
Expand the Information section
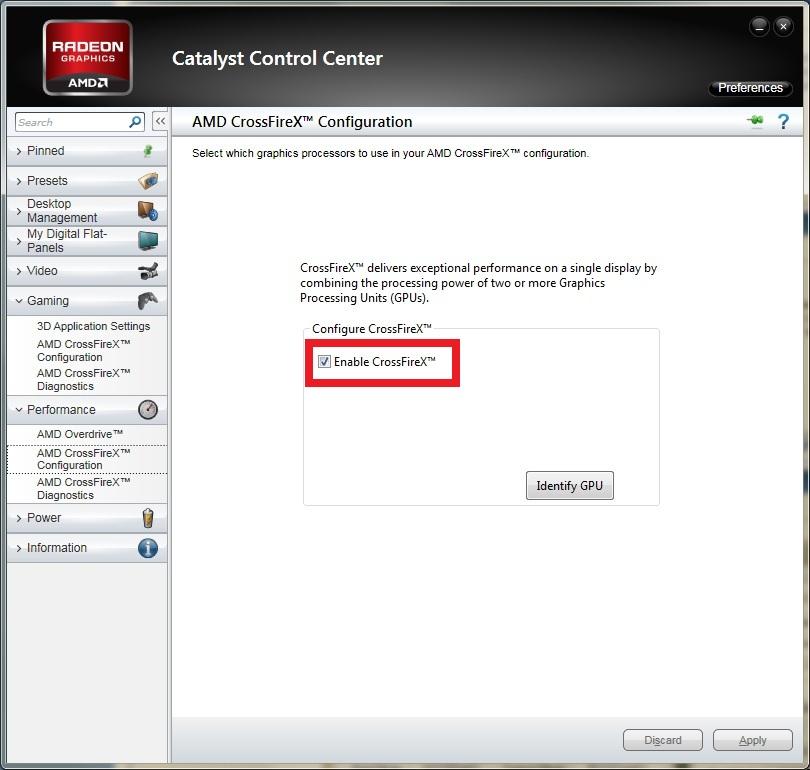pos(87,548)
